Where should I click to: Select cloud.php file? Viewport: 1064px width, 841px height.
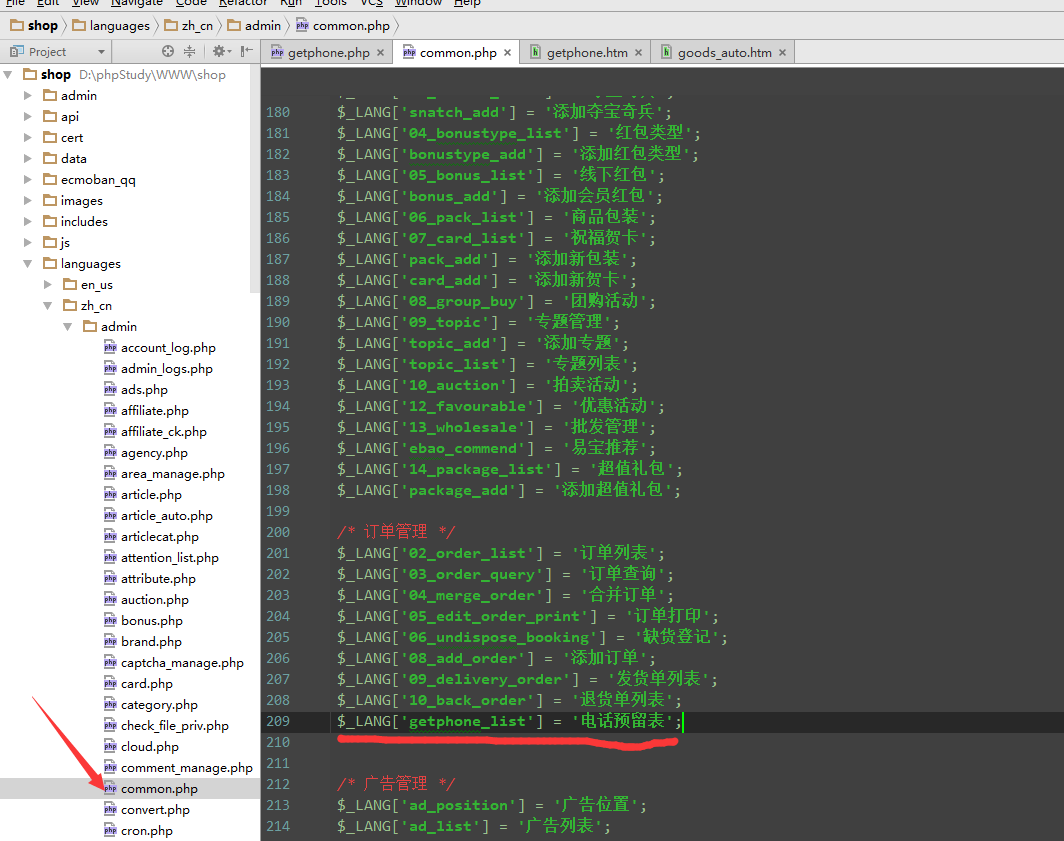tap(150, 747)
